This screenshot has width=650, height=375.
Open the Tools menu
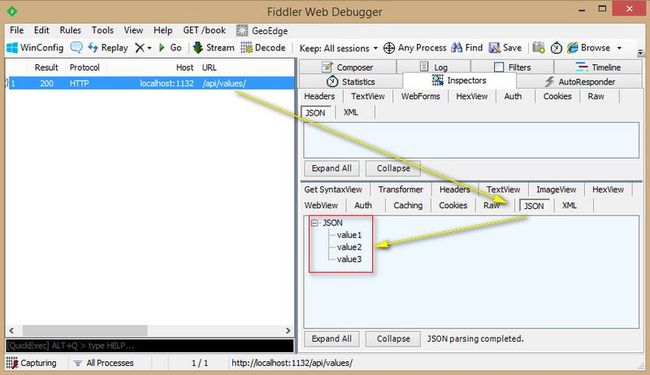tap(102, 30)
